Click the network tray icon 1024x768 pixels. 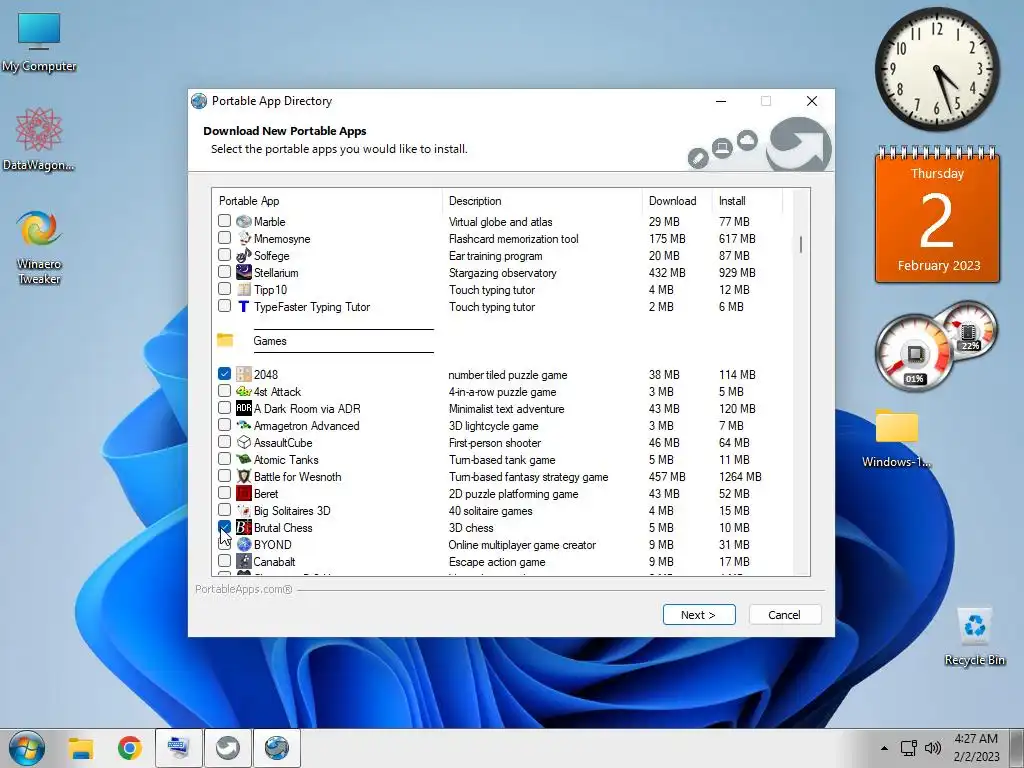point(908,748)
